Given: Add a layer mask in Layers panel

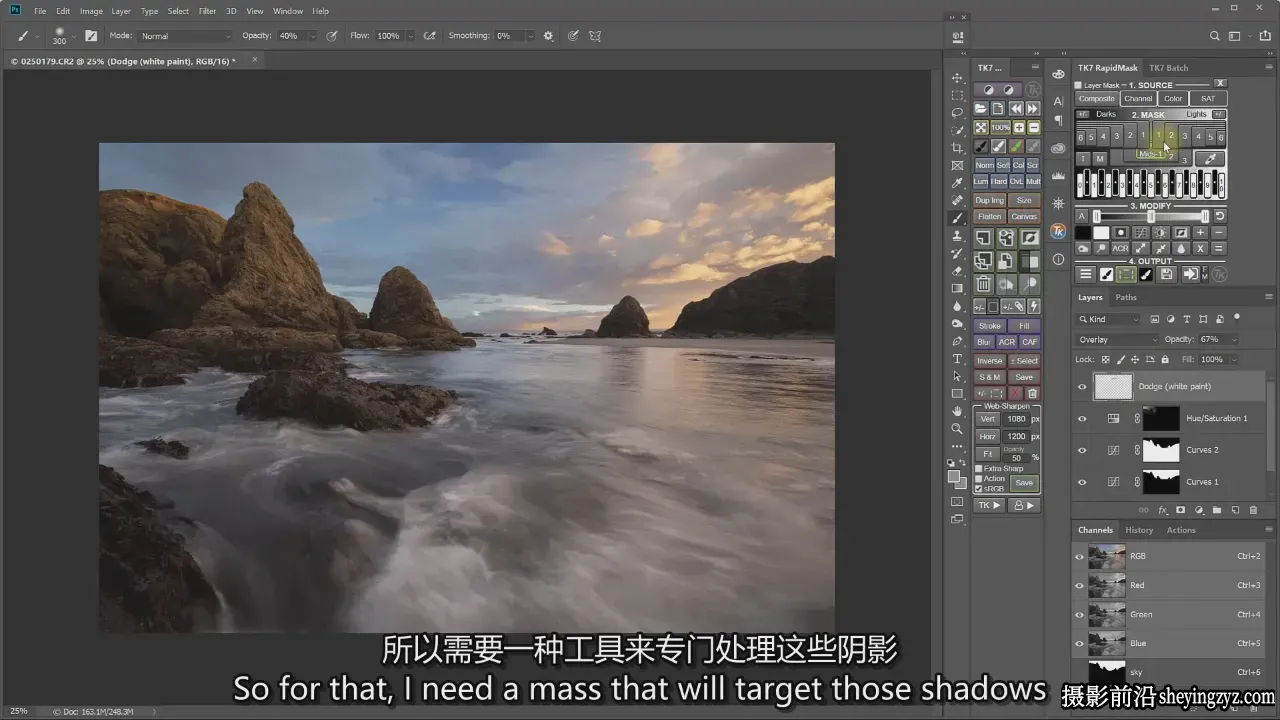Looking at the screenshot, I should [1180, 510].
